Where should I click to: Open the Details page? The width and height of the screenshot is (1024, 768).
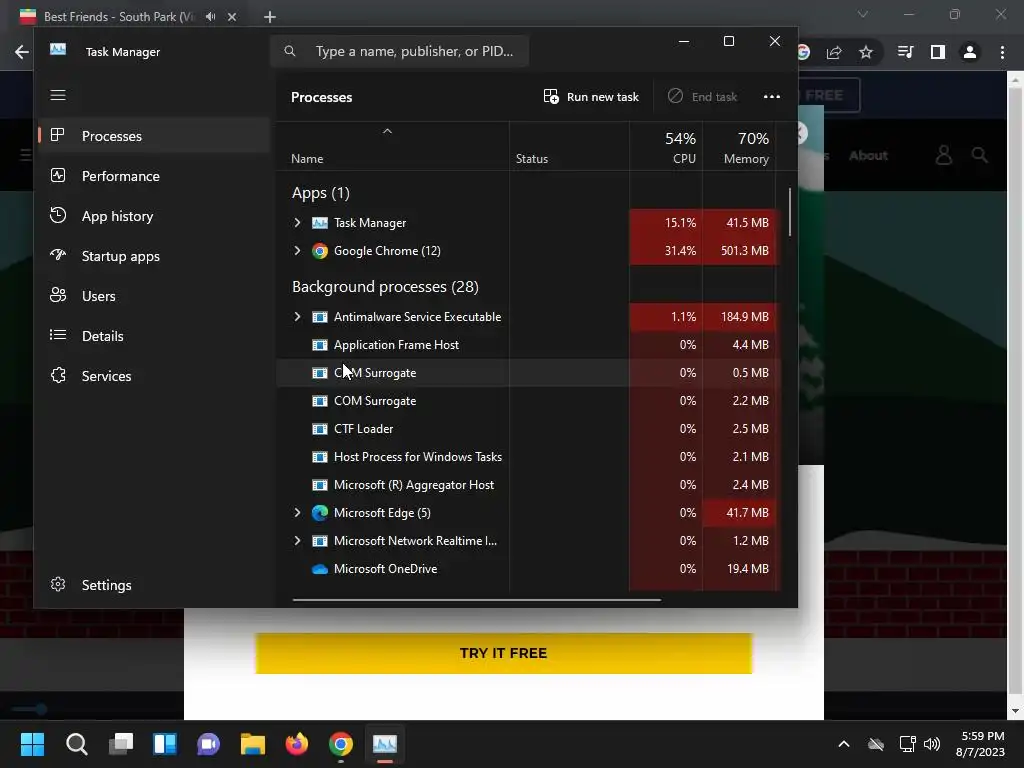[154, 336]
